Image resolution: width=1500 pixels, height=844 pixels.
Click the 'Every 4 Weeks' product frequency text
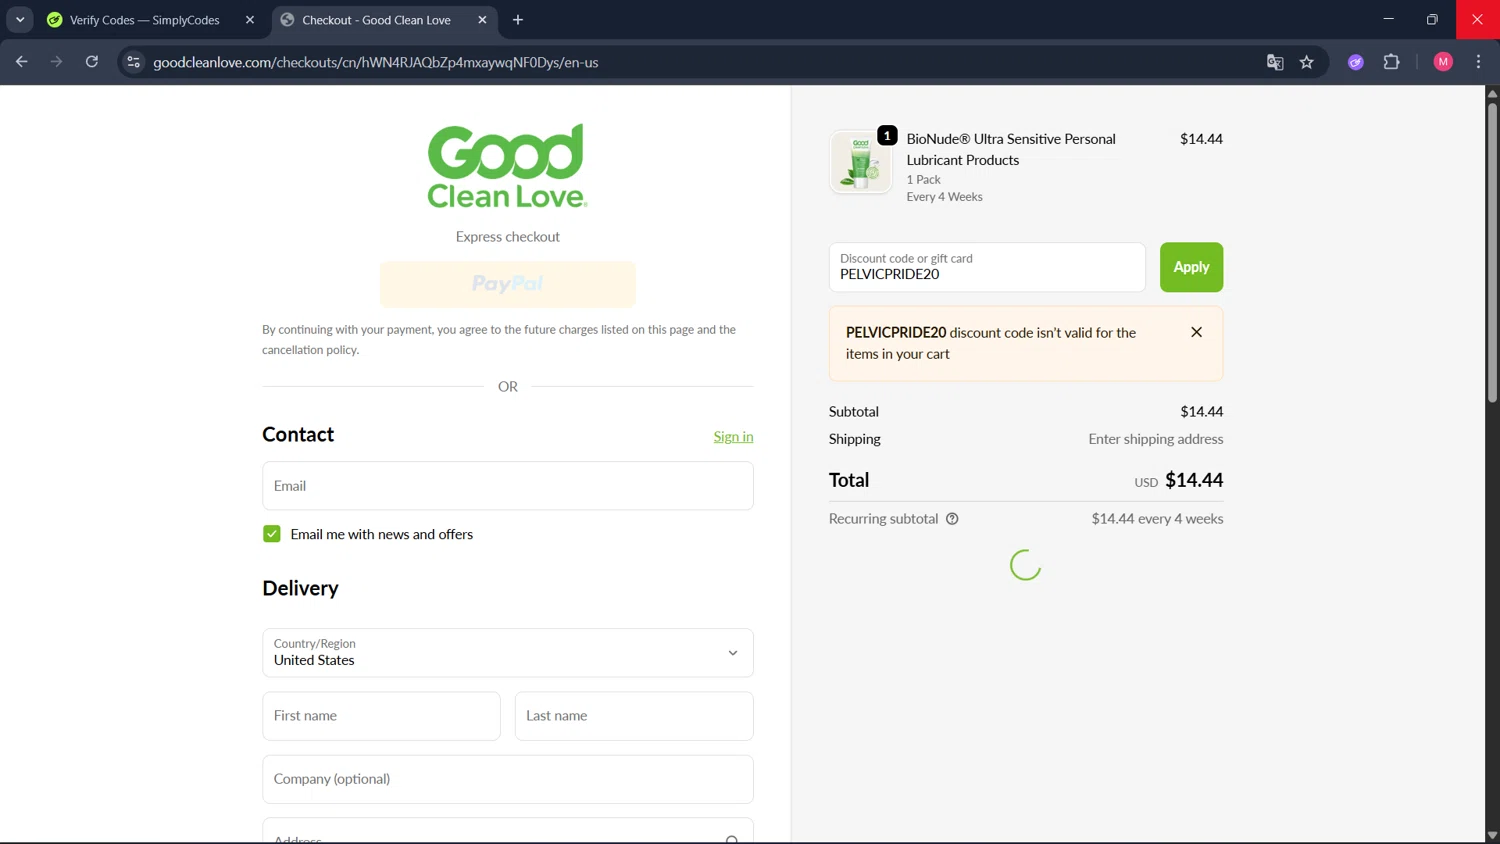(x=944, y=197)
